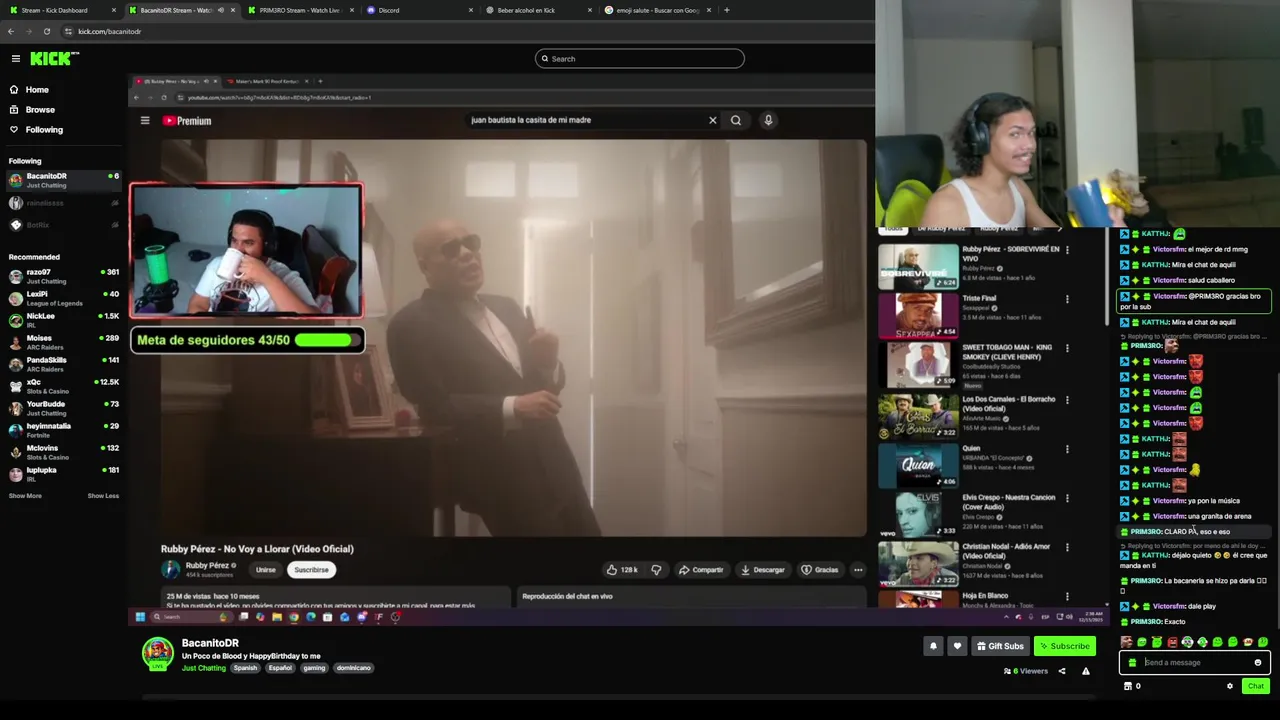Viewport: 1280px width, 720px height.
Task: Share the stream via share icon
Action: click(x=1062, y=671)
